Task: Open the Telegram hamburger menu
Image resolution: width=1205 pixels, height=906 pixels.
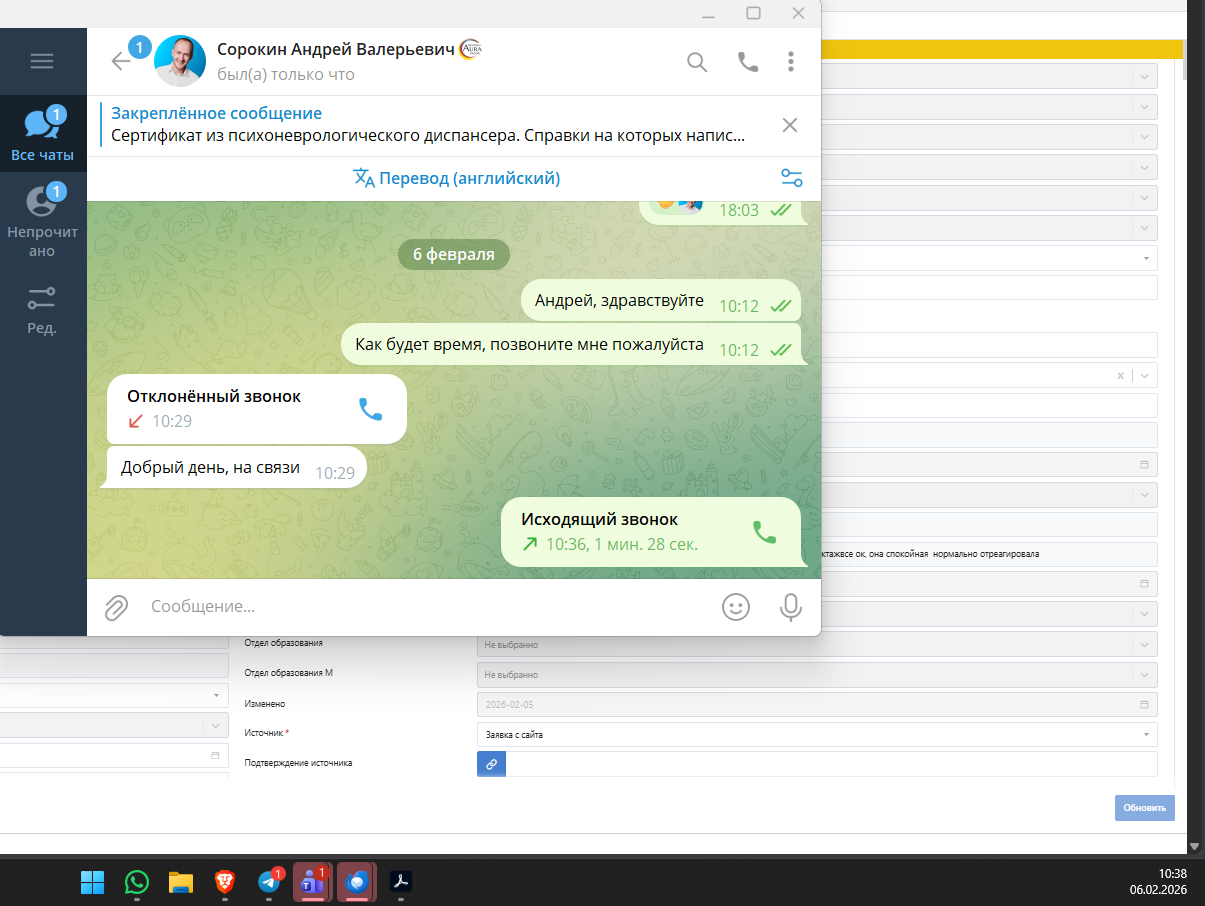Action: coord(42,61)
